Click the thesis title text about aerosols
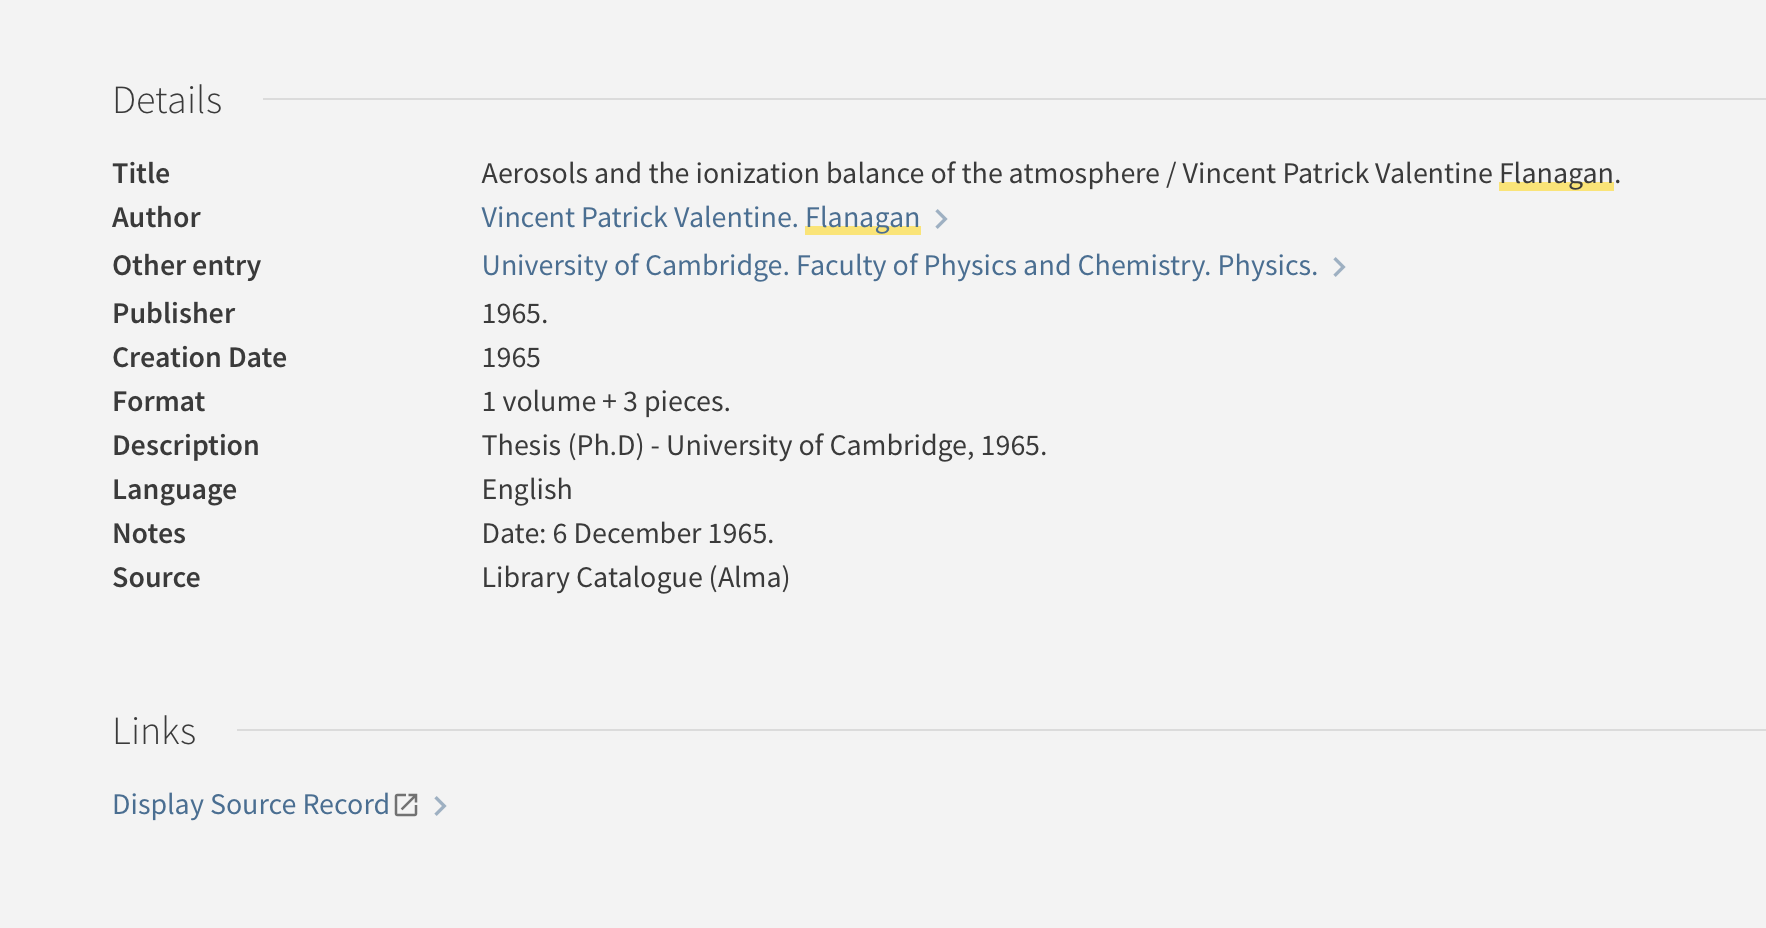 tap(820, 174)
